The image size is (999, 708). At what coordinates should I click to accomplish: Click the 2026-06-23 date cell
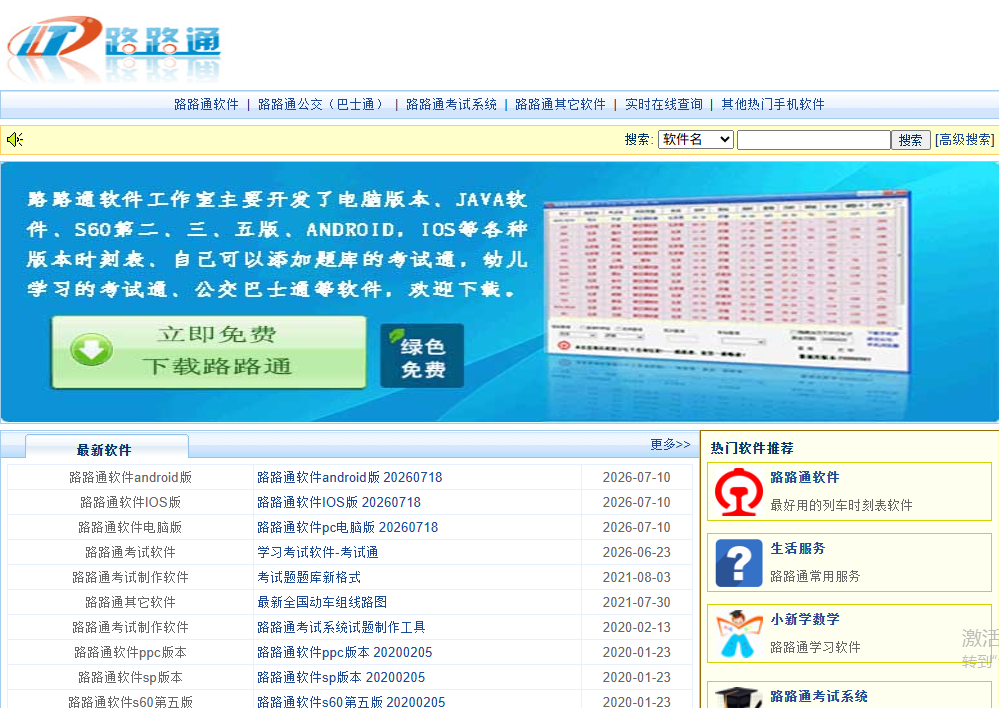pos(636,552)
